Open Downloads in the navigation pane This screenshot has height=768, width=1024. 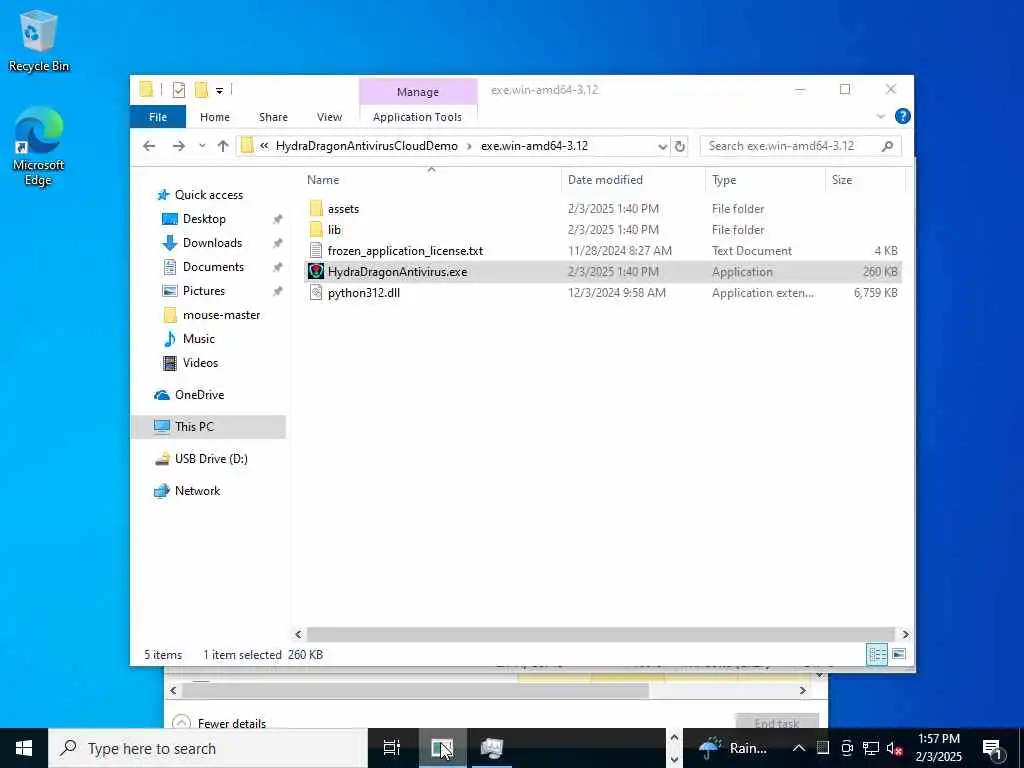[x=212, y=243]
